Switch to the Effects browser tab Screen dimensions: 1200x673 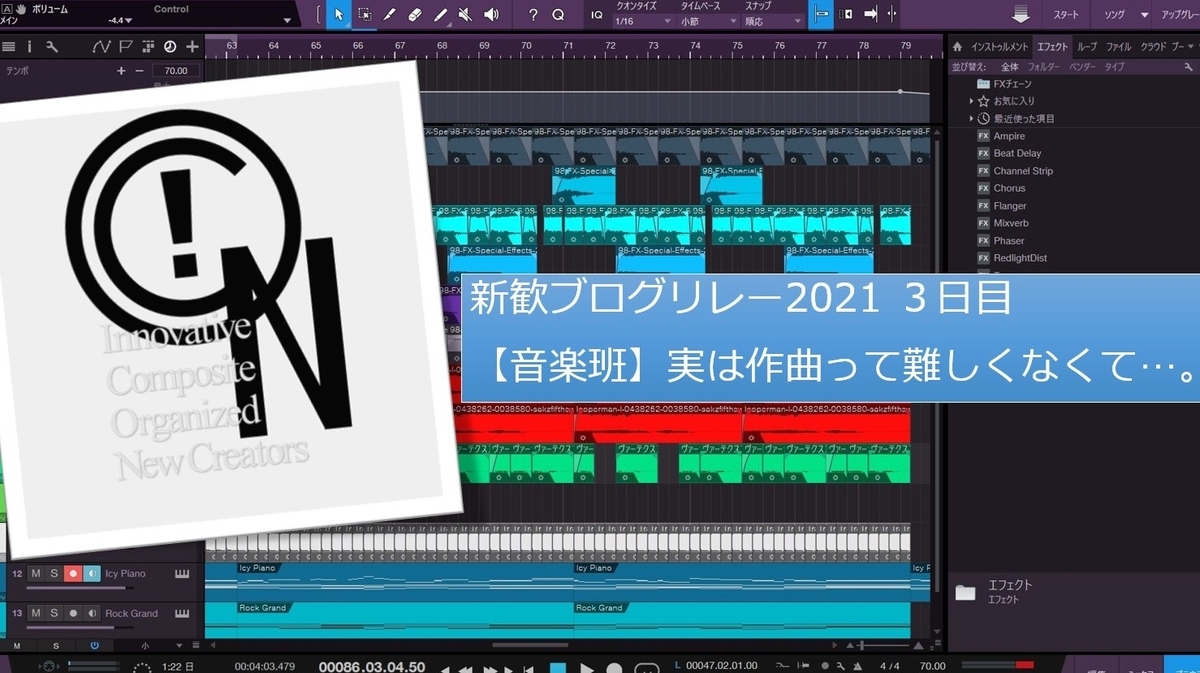1052,47
